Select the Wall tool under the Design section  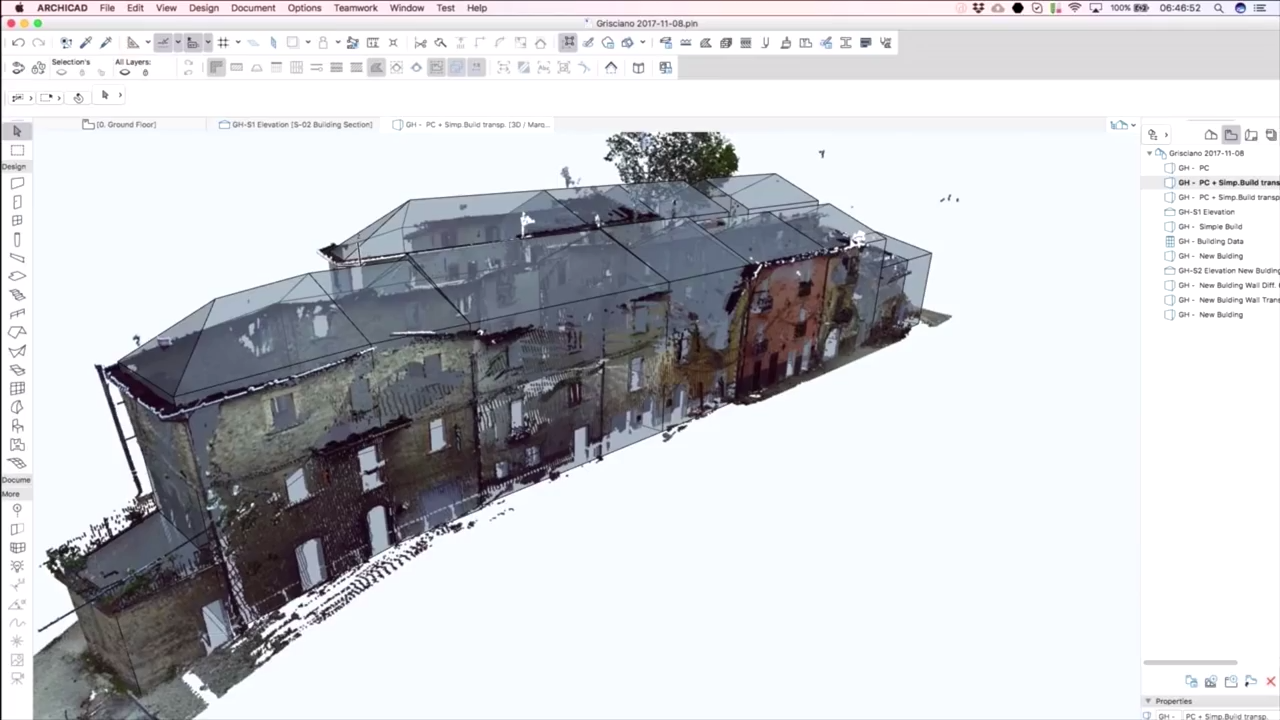pos(17,184)
